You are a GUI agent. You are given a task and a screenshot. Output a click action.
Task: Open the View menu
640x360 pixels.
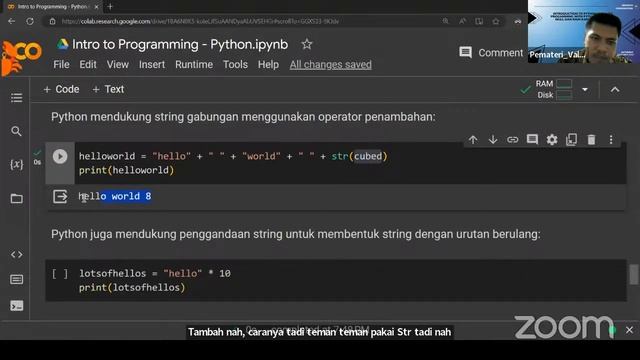pos(118,64)
